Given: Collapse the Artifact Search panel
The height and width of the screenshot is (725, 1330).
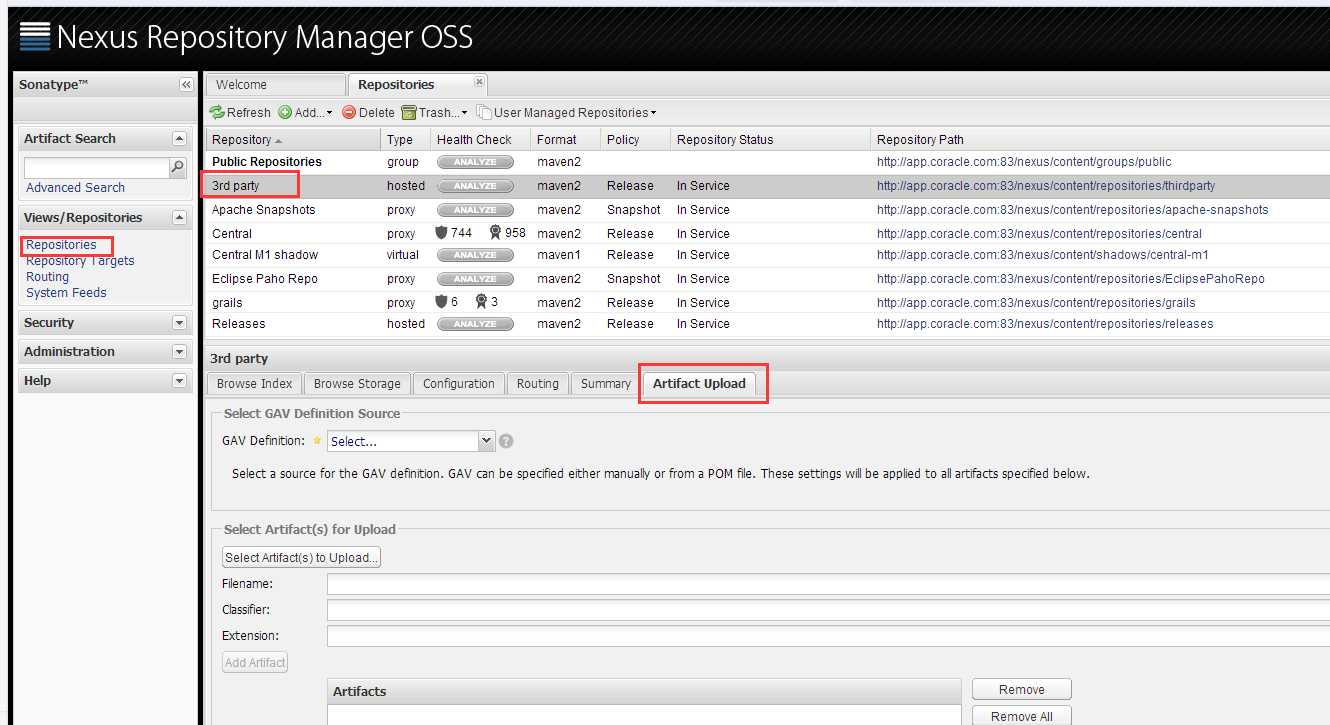Looking at the screenshot, I should 179,139.
